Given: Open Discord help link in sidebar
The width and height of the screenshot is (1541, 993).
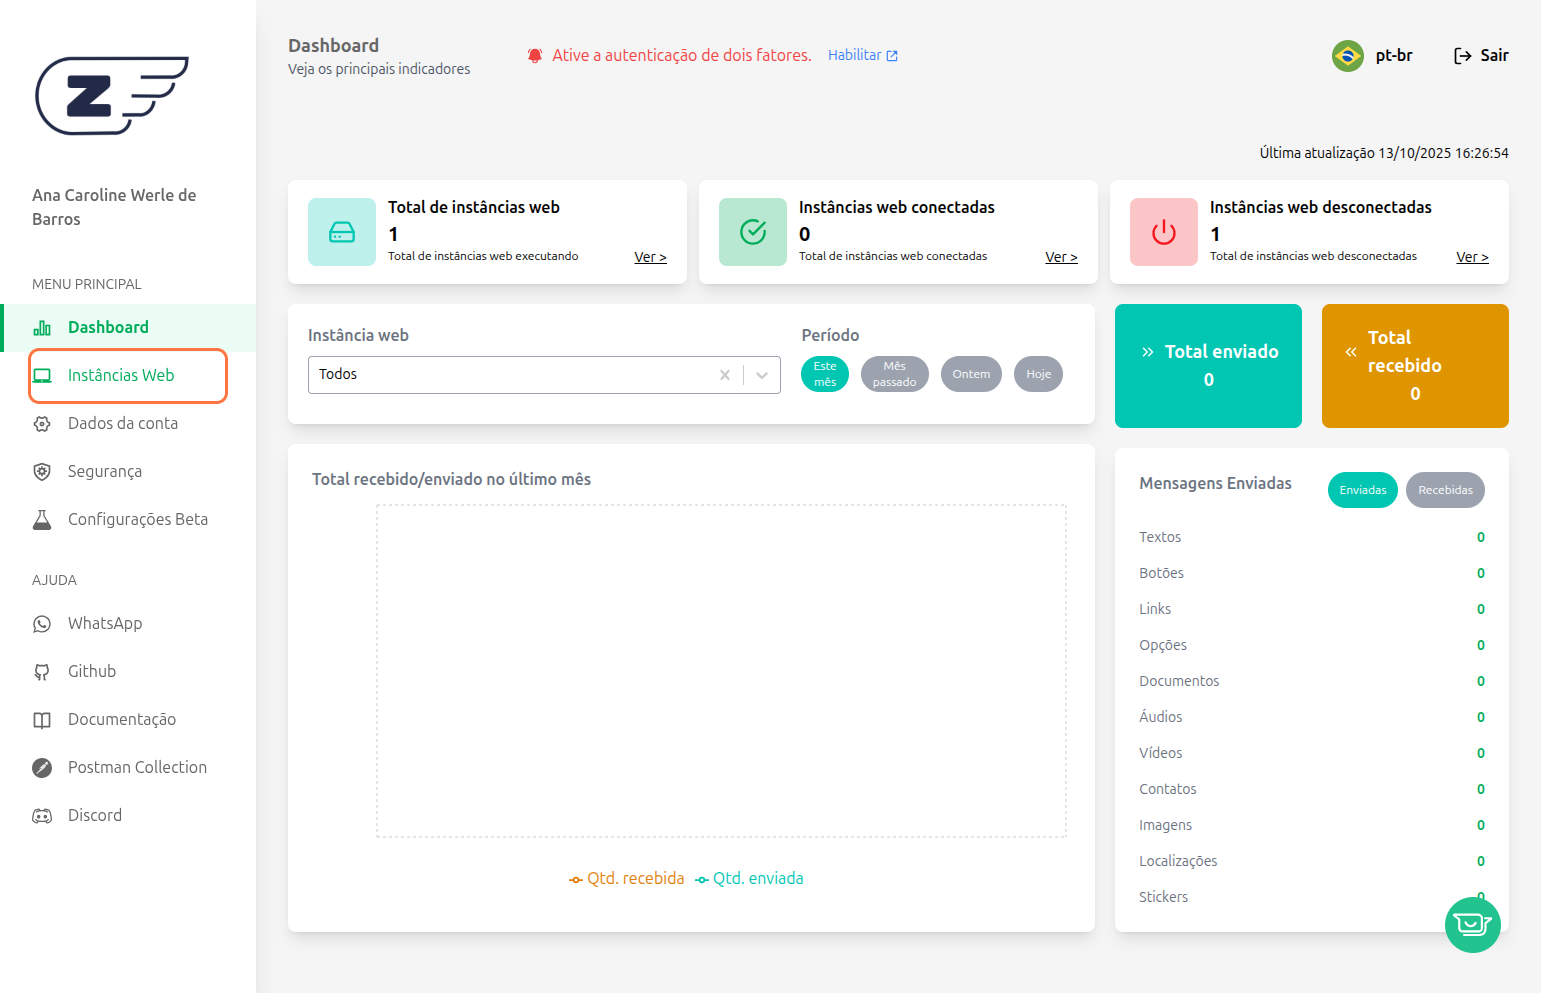Looking at the screenshot, I should point(94,815).
